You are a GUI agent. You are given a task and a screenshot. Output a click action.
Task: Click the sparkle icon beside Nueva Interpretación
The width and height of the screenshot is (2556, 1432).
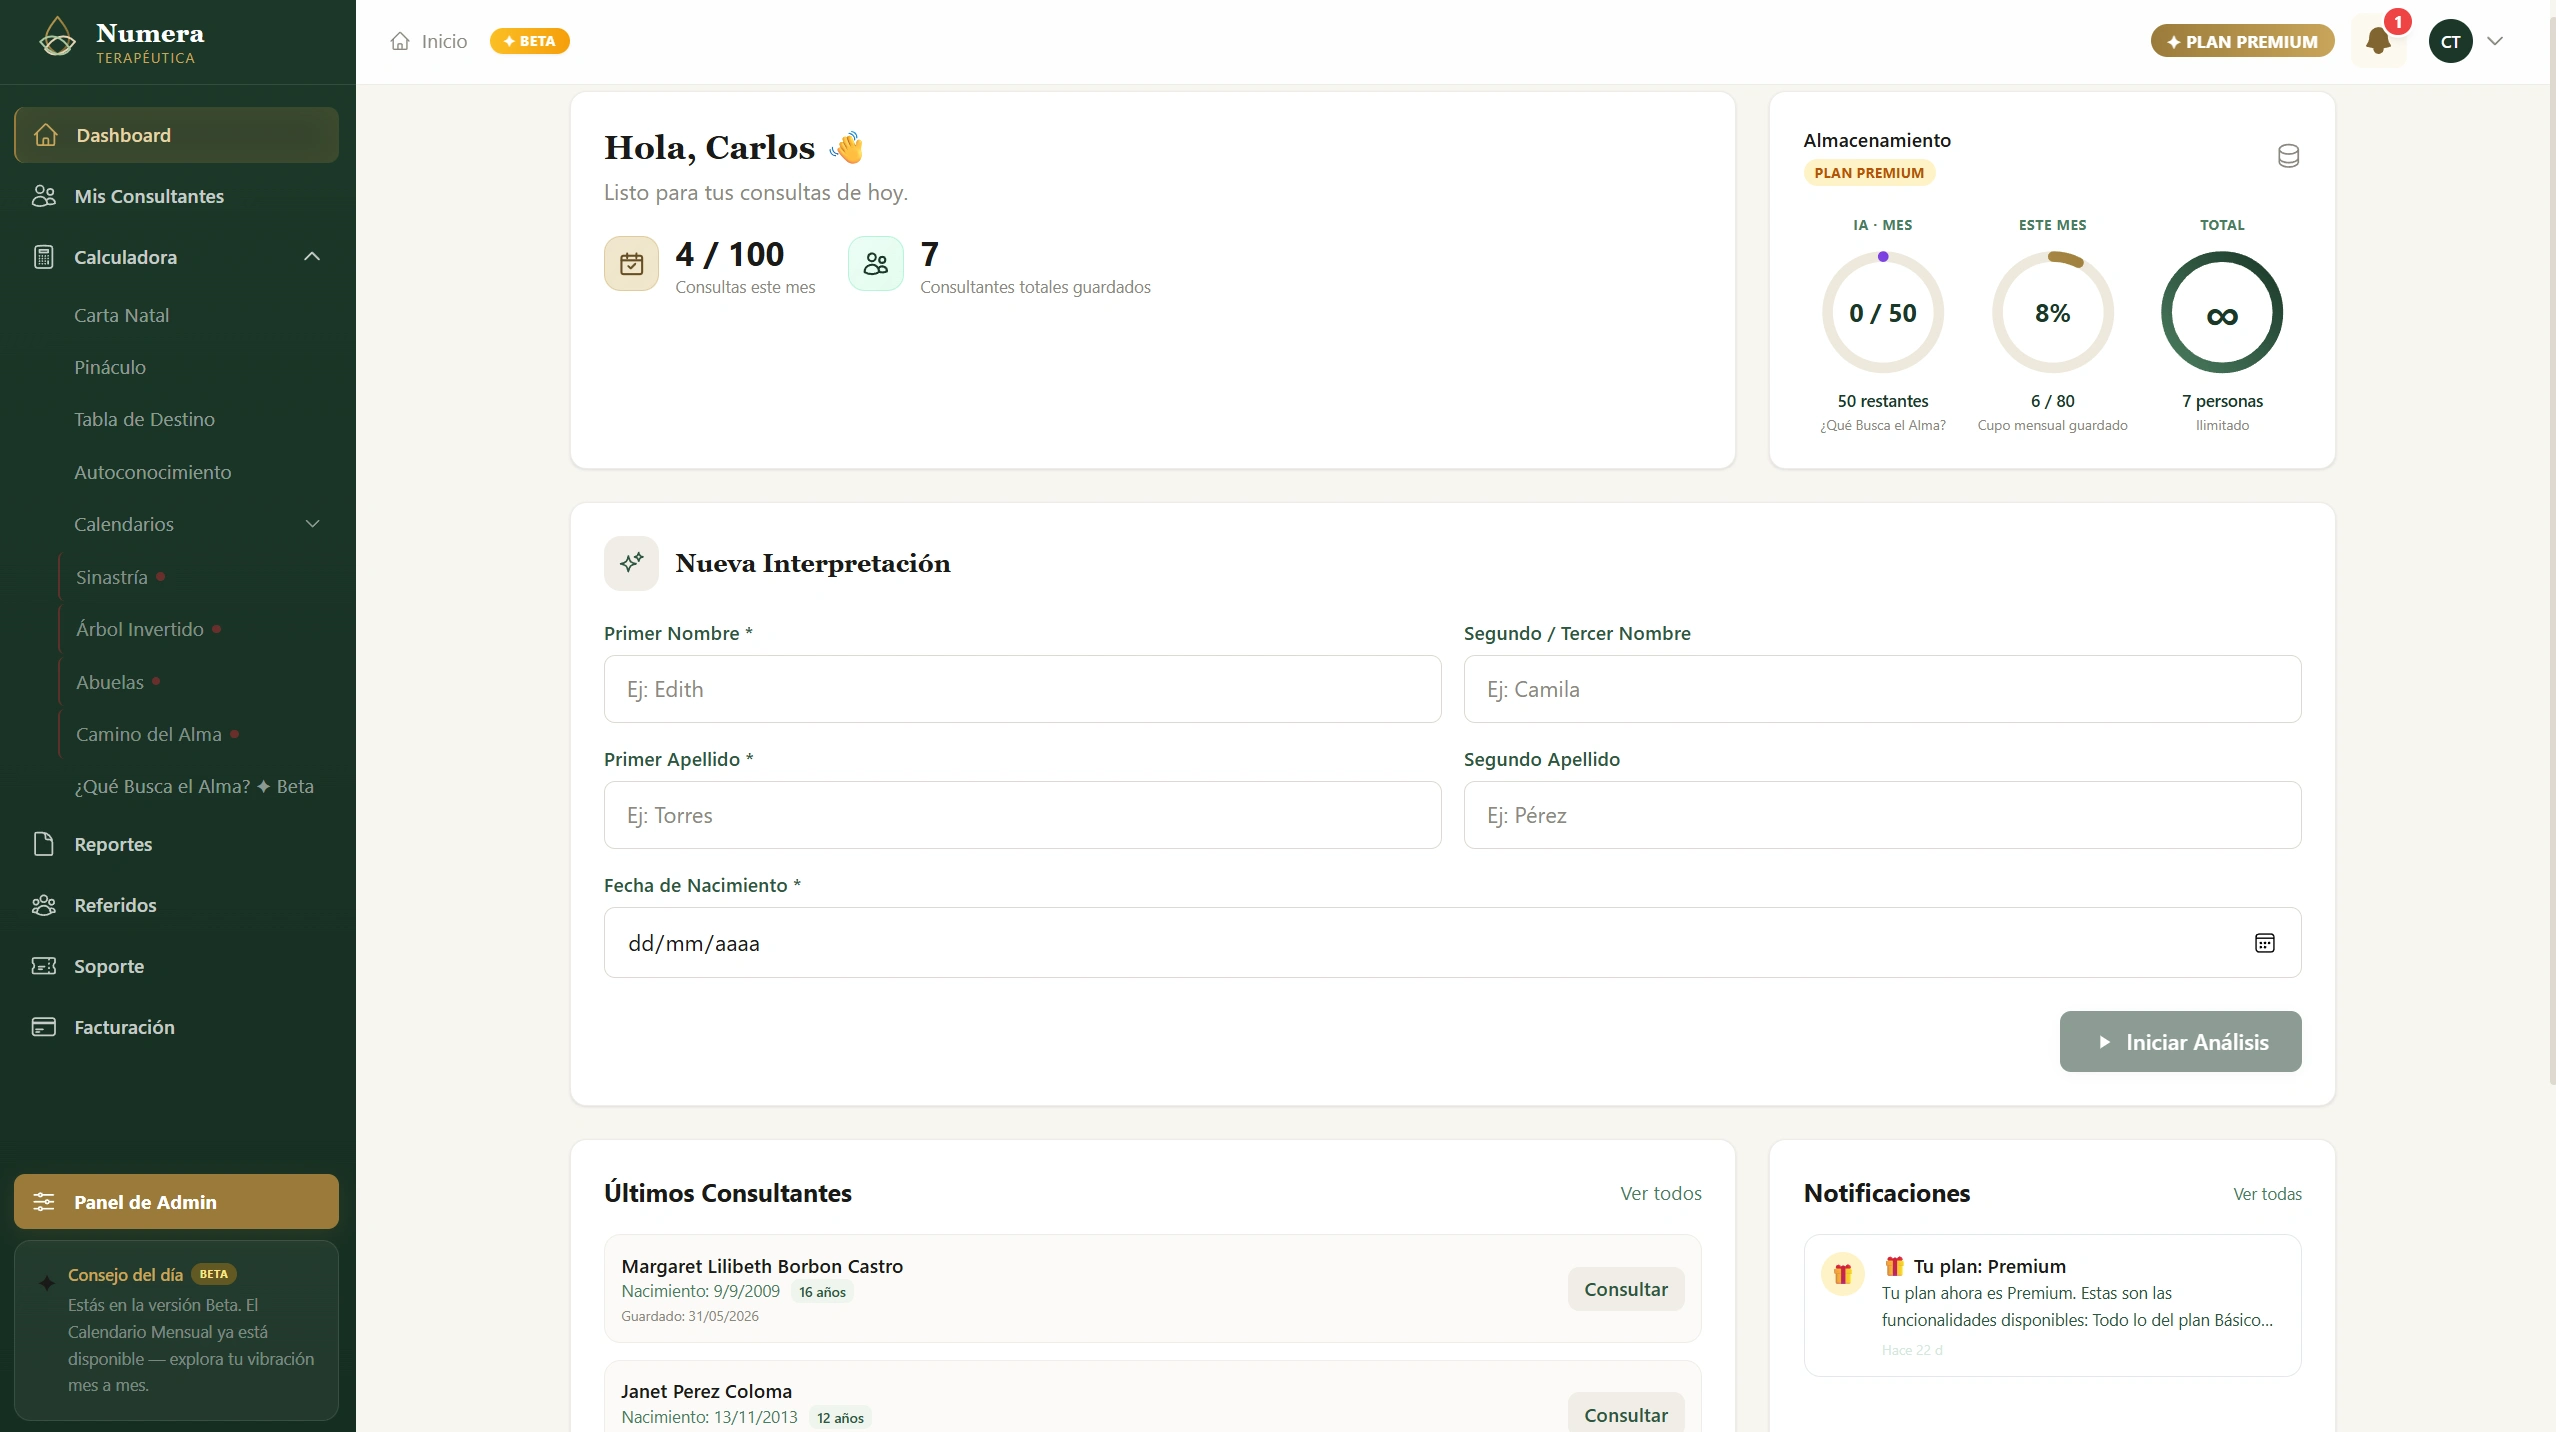(x=631, y=563)
